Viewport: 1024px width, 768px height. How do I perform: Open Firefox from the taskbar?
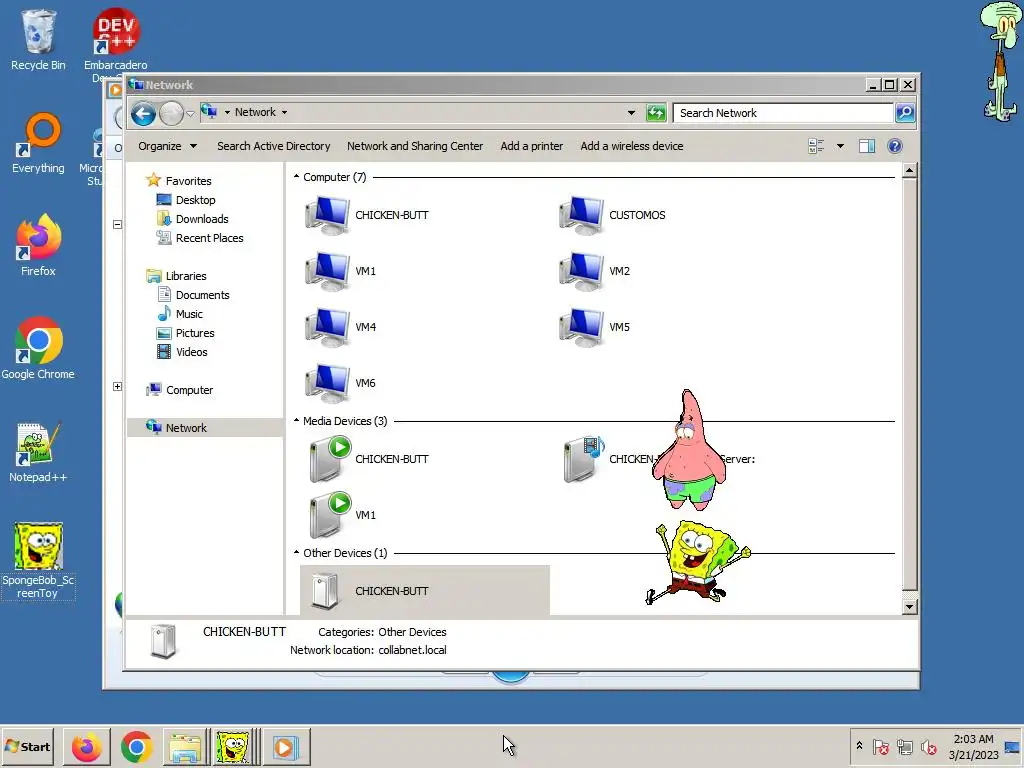86,747
